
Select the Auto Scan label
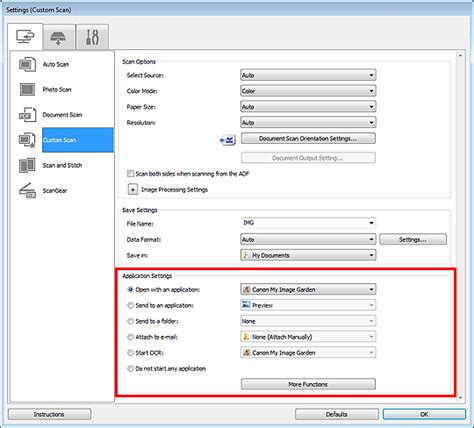pos(56,64)
